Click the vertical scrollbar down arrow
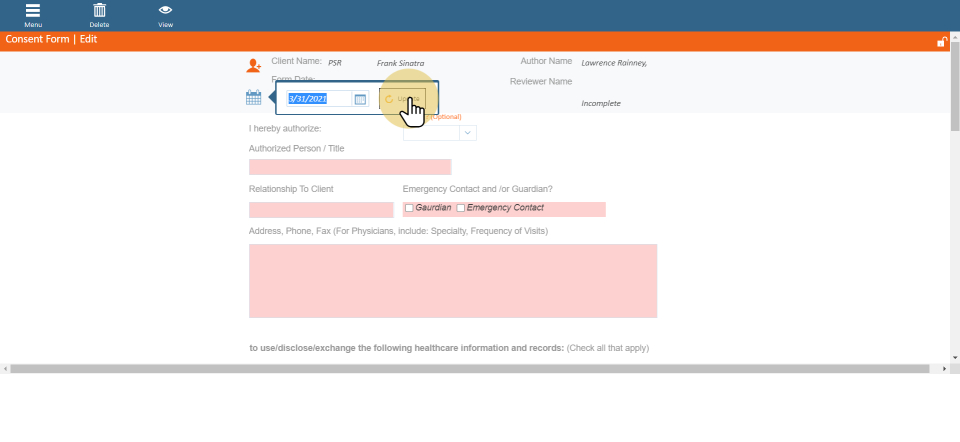Image resolution: width=960 pixels, height=442 pixels. click(954, 357)
